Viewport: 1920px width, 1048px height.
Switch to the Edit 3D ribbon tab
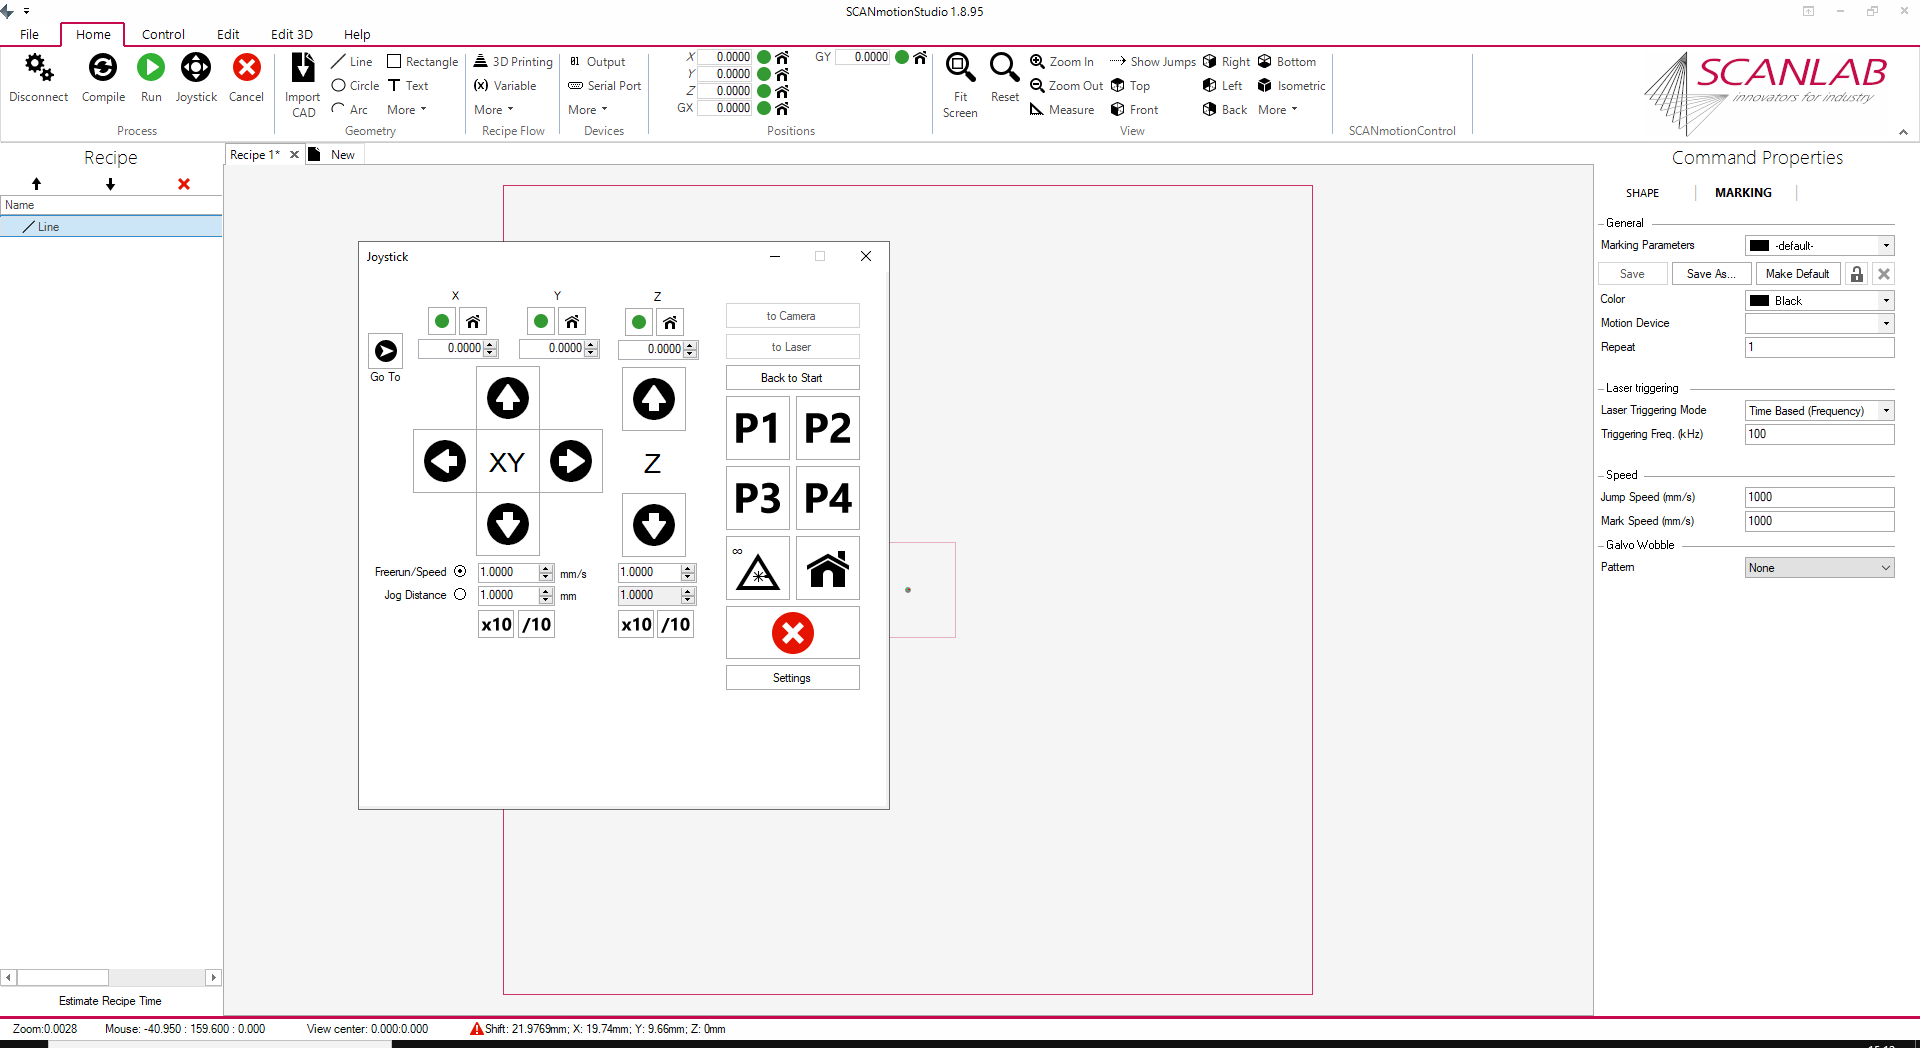tap(292, 34)
